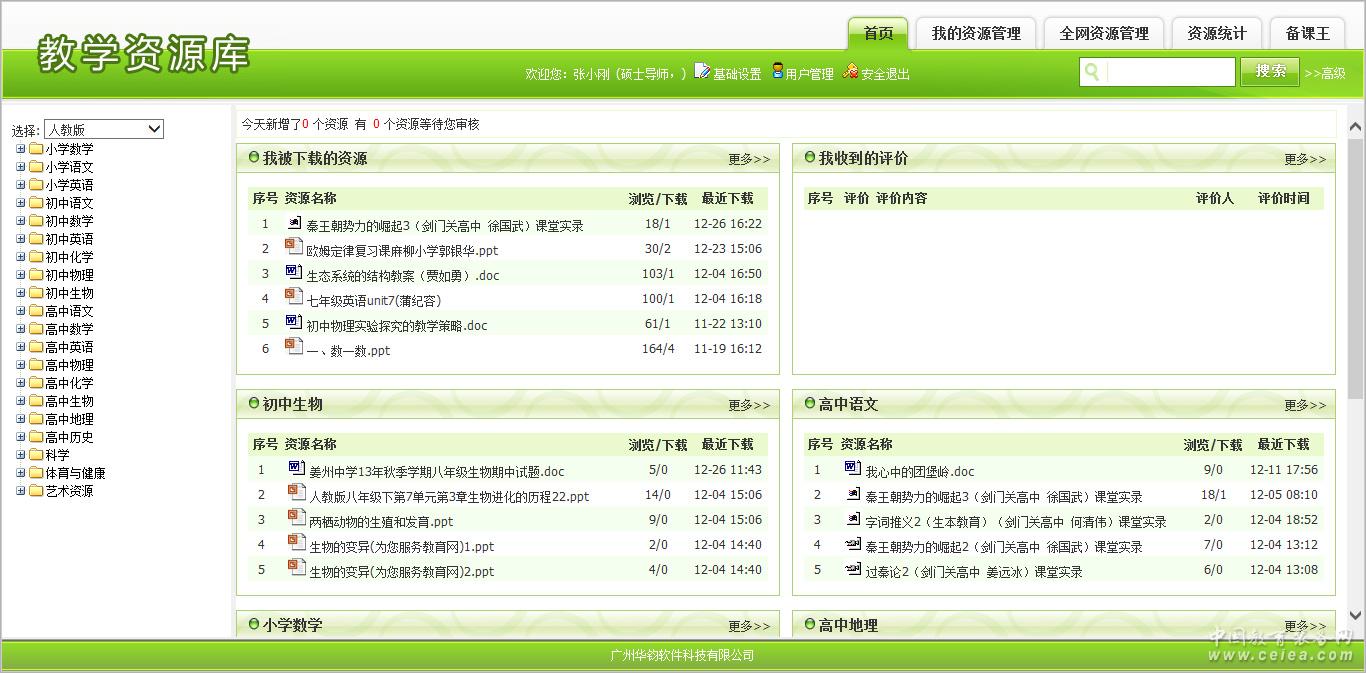The height and width of the screenshot is (673, 1366).
Task: Click the Word icon beside 生态系统的结构教案
Action: pyautogui.click(x=293, y=272)
